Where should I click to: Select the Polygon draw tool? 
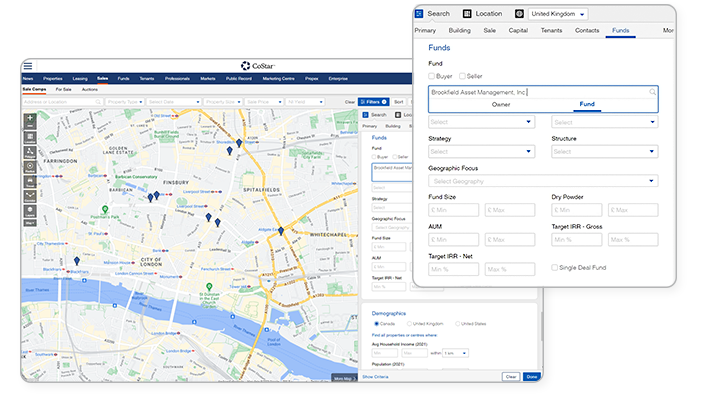pyautogui.click(x=30, y=151)
